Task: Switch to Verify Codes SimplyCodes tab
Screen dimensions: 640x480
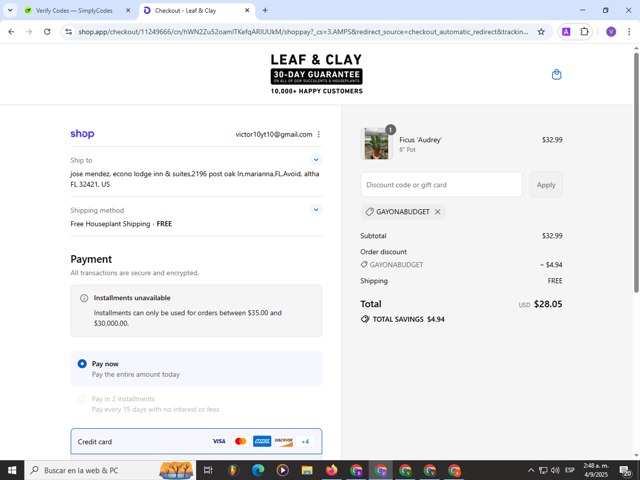Action: pos(73,11)
